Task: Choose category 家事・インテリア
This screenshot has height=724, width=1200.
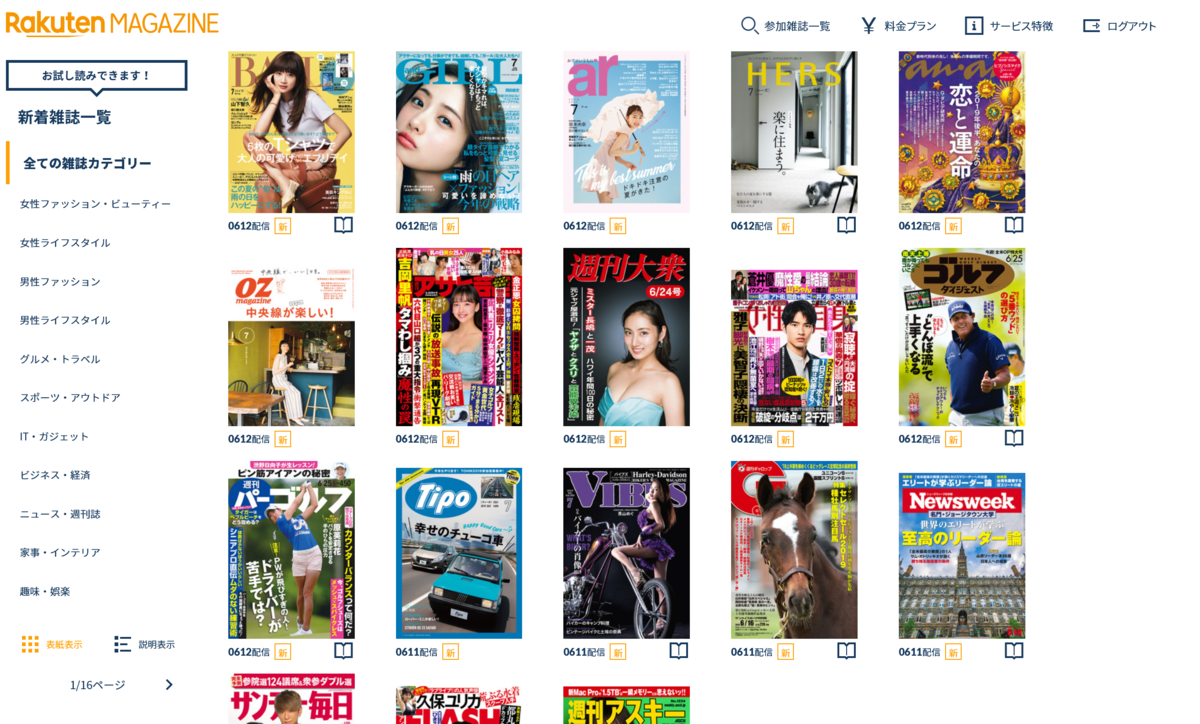Action: point(60,553)
